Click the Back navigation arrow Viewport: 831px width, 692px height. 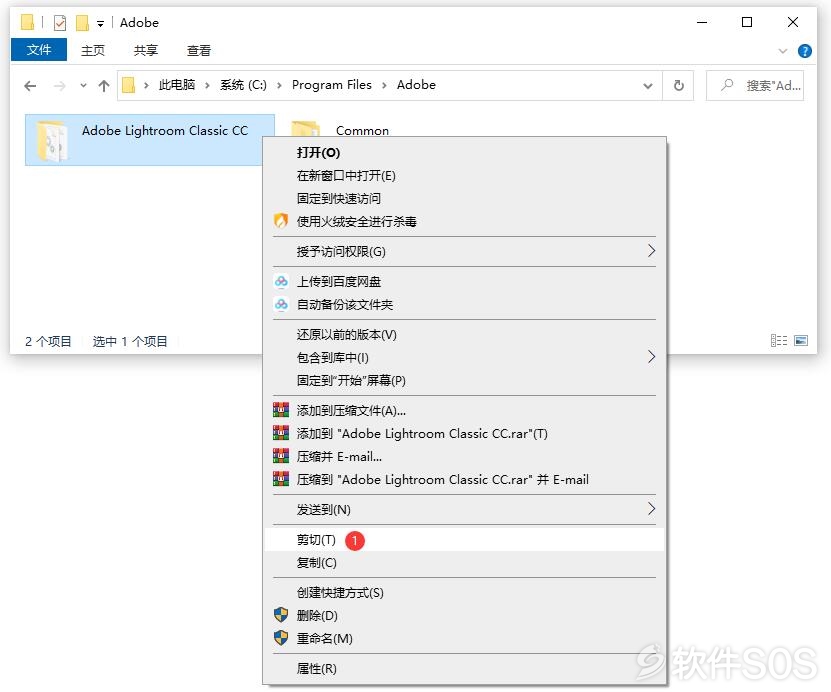pyautogui.click(x=30, y=85)
